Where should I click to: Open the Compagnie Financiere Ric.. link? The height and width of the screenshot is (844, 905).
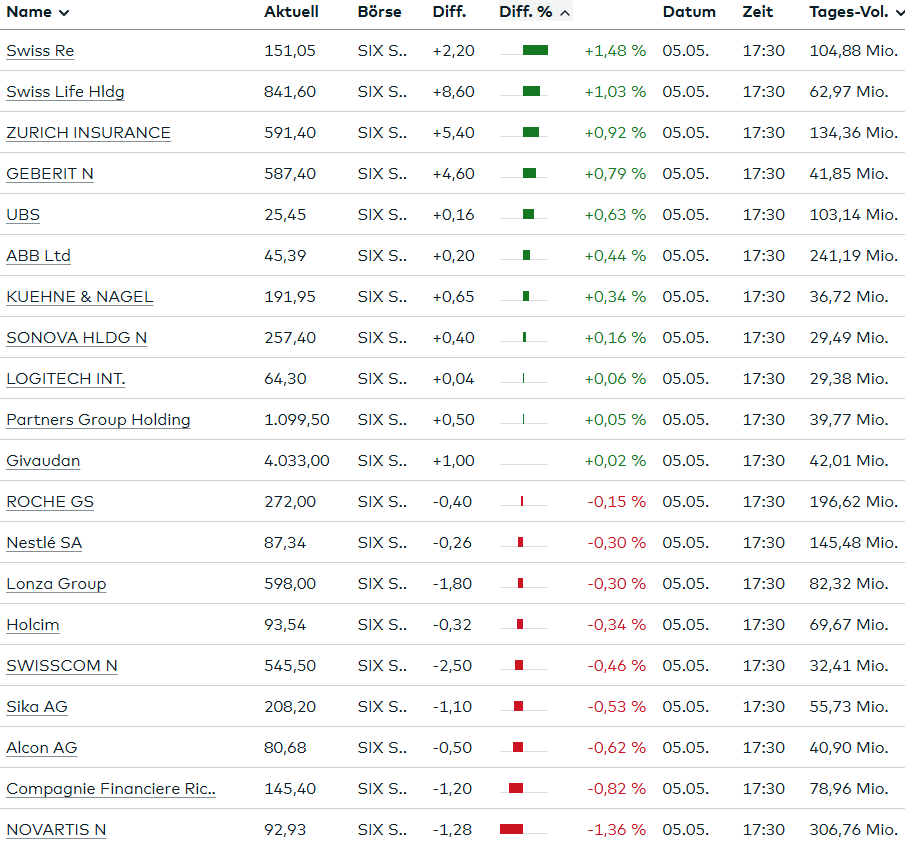click(111, 789)
